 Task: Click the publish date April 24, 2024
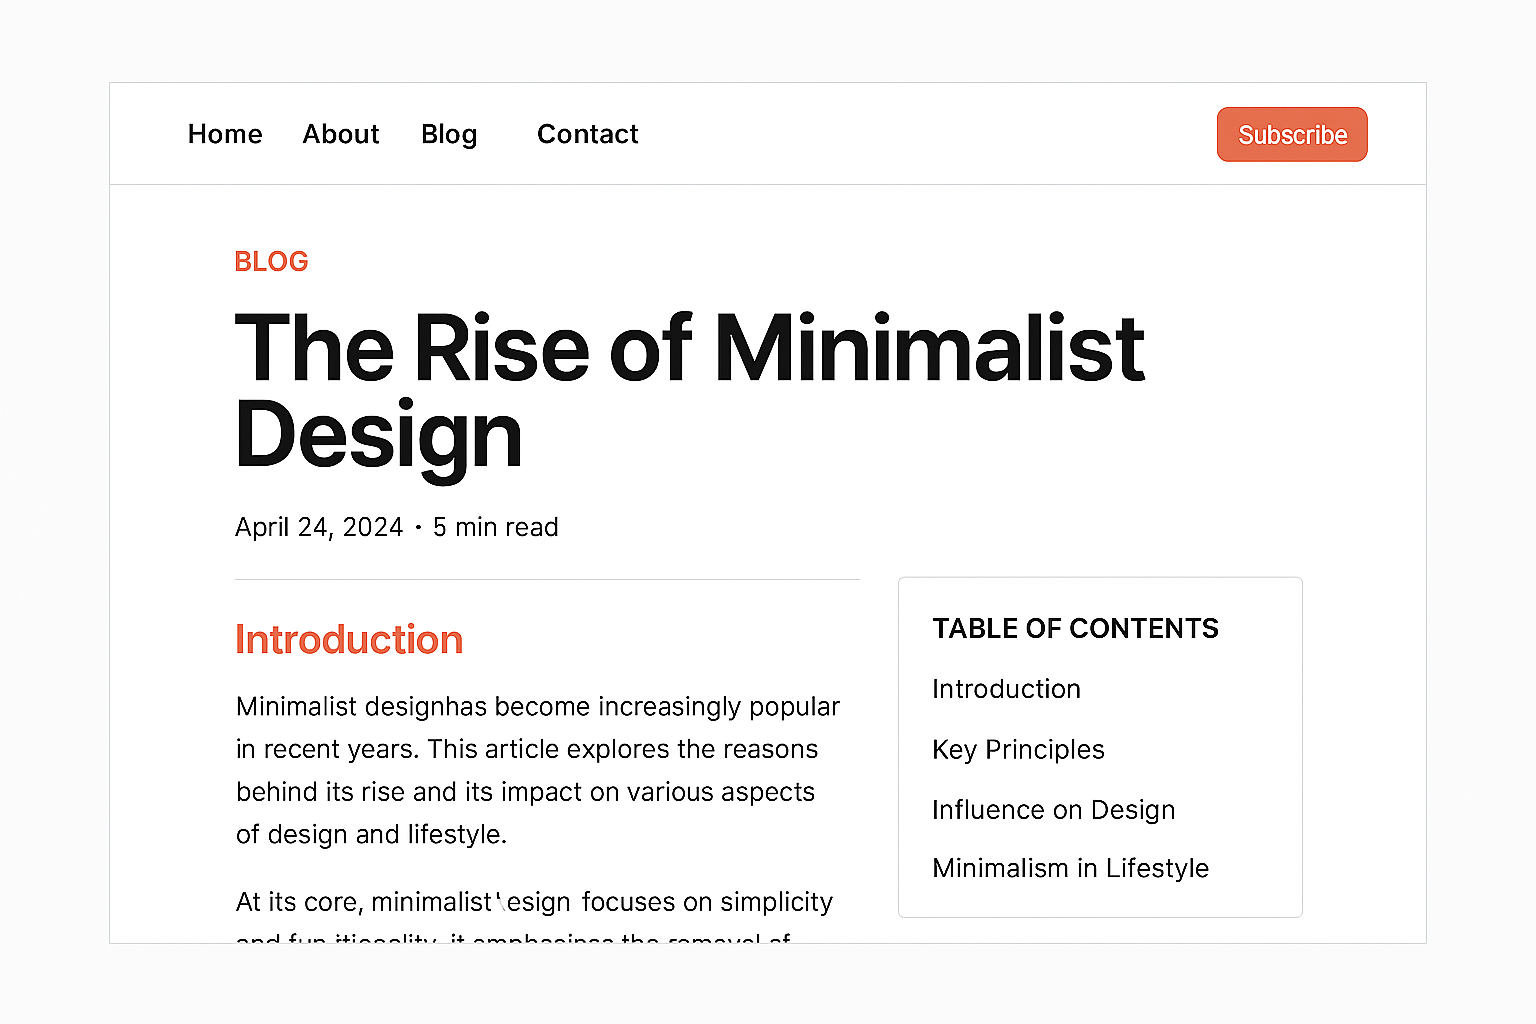[x=319, y=527]
